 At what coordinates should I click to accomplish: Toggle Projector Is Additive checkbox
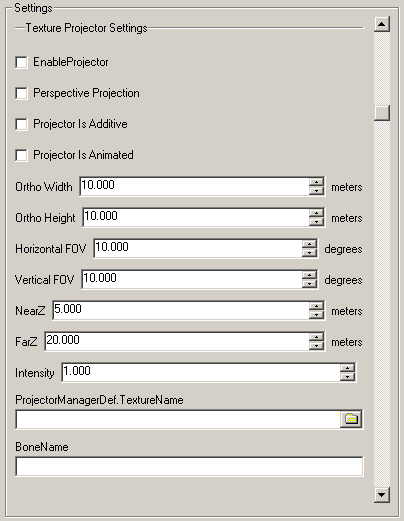point(21,124)
